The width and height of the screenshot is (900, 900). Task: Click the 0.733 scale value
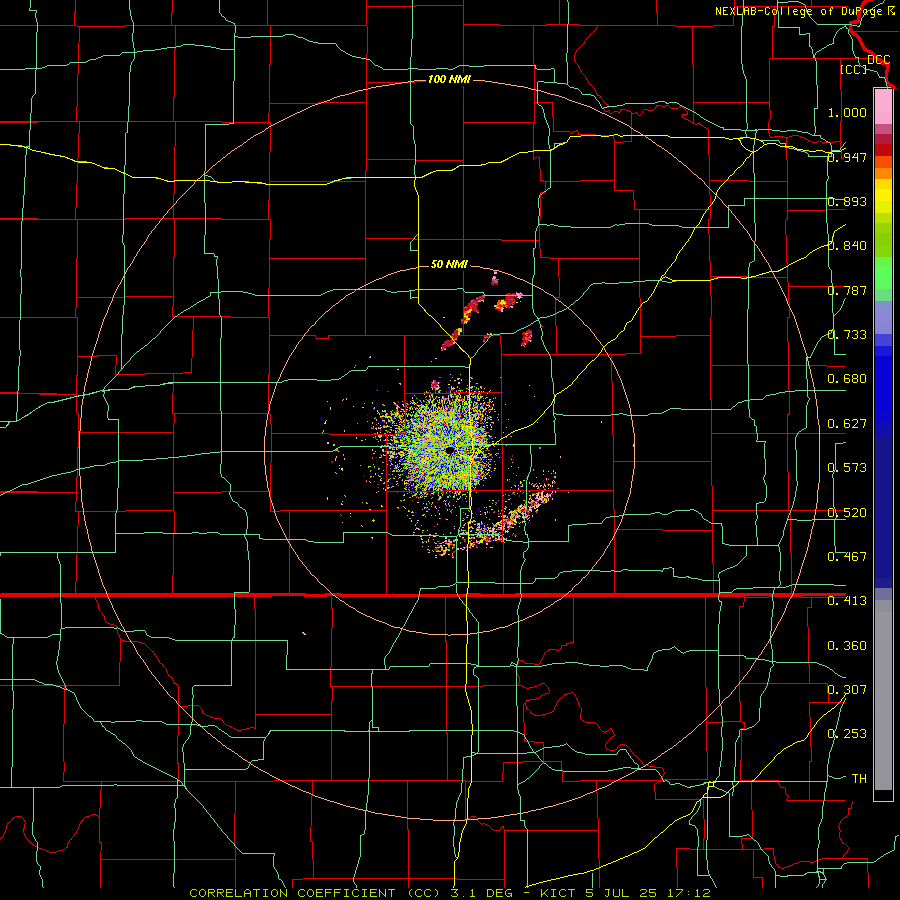click(x=847, y=335)
